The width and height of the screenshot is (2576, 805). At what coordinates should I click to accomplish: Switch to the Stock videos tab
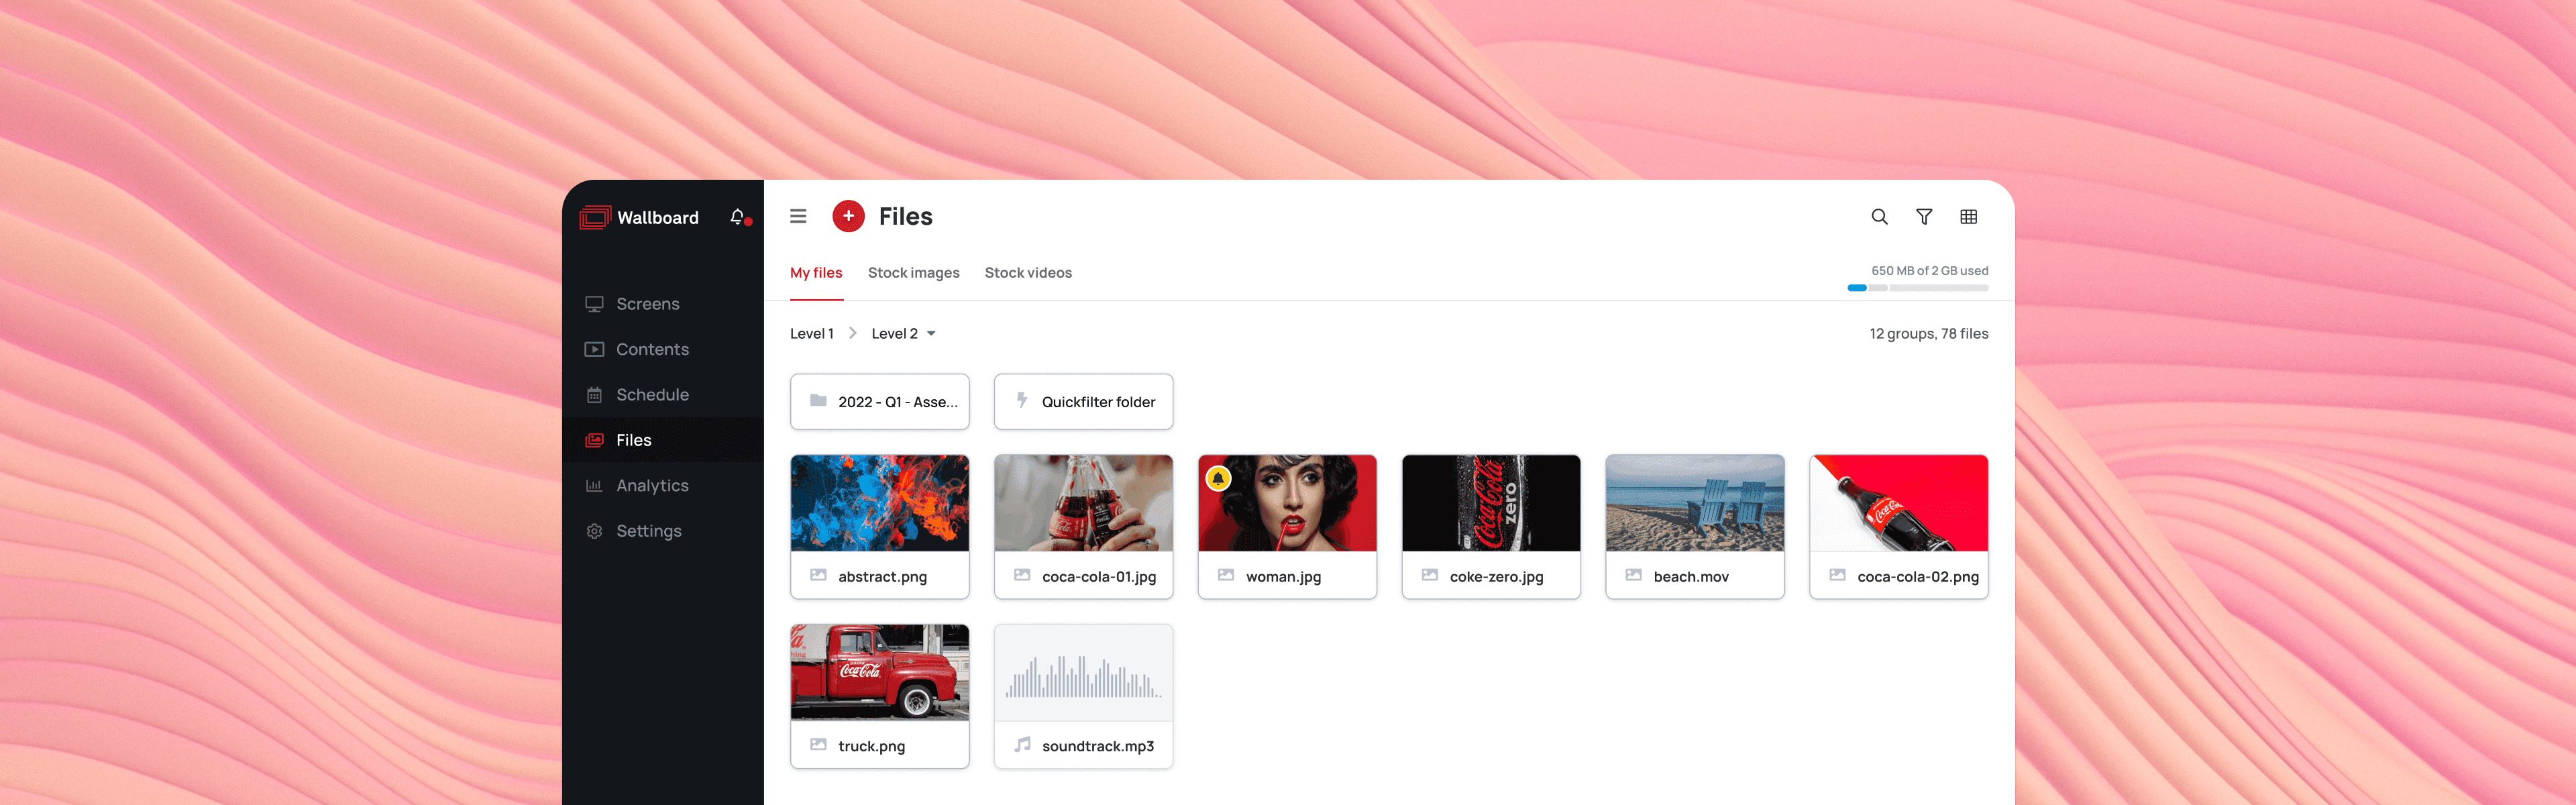[x=1027, y=273]
